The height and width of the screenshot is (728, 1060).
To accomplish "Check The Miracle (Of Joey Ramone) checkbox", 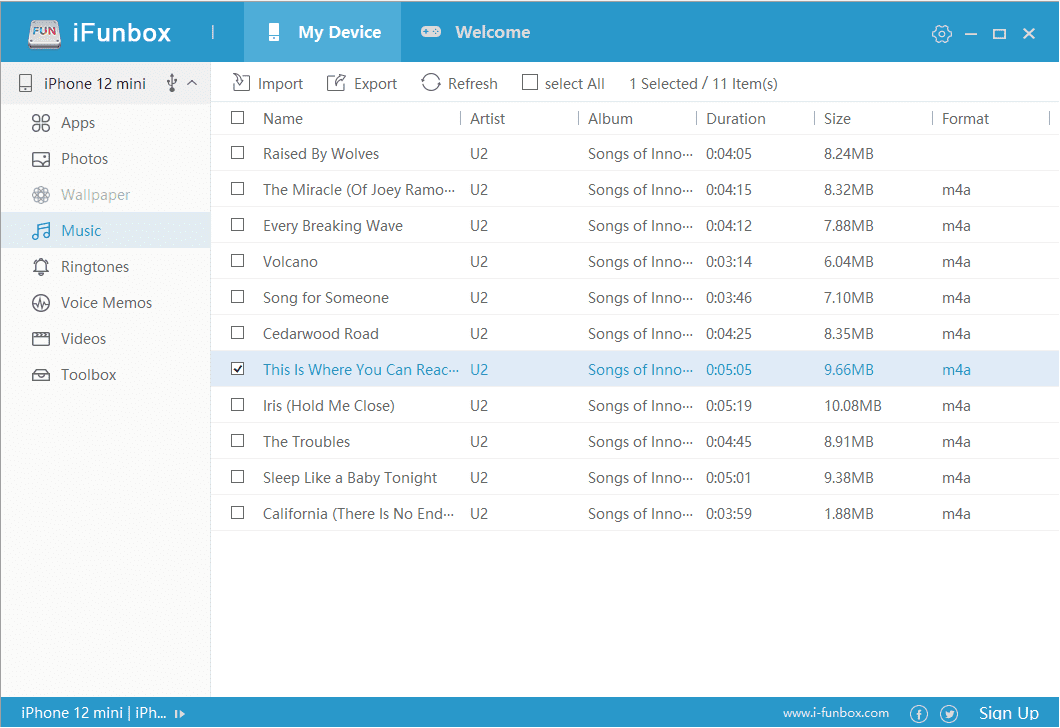I will point(237,189).
